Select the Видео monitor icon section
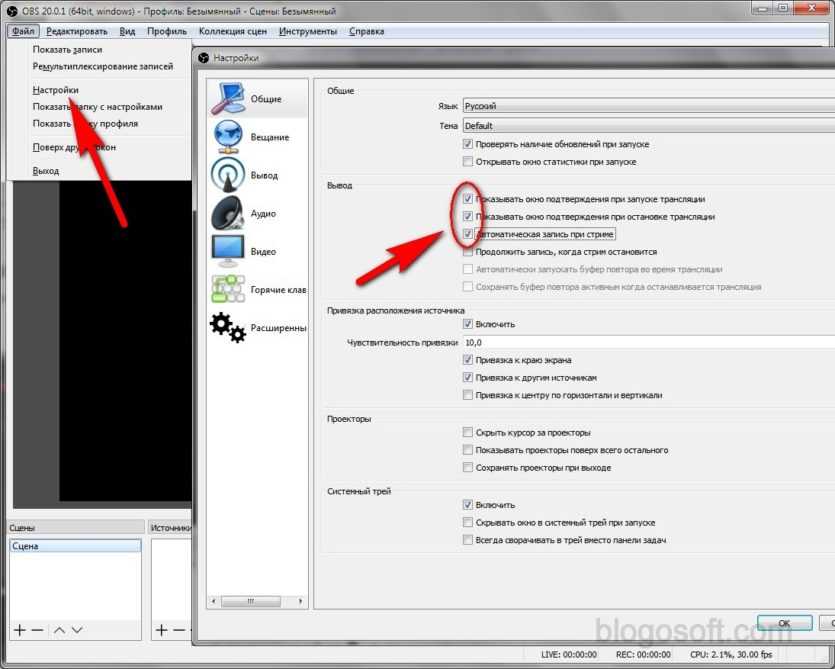835x669 pixels. [227, 251]
